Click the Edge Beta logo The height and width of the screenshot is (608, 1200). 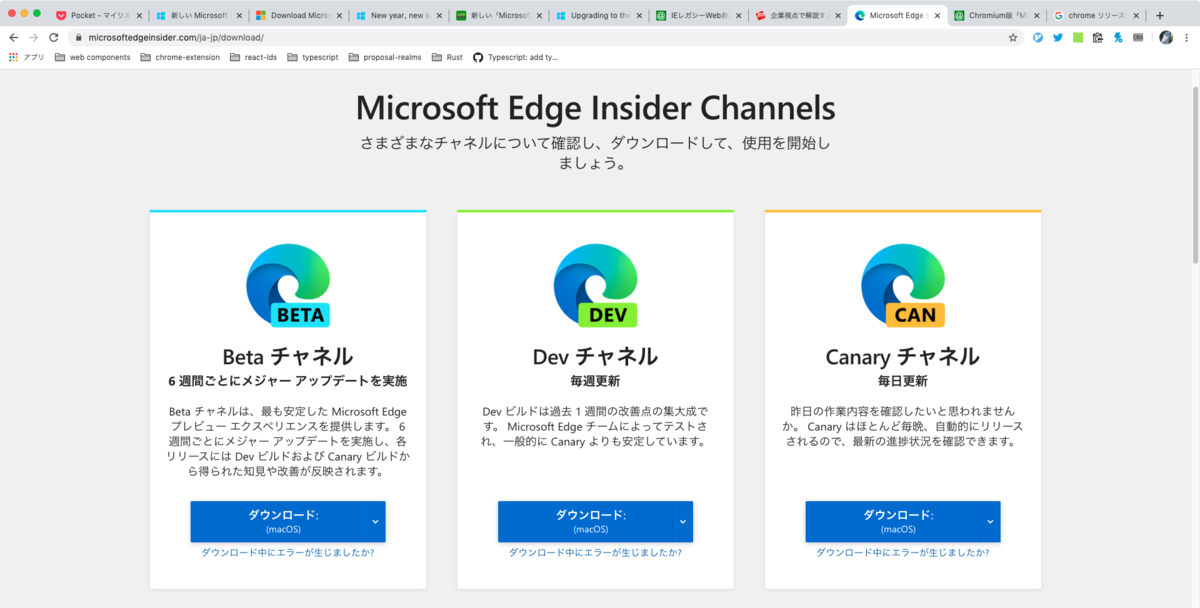click(288, 285)
